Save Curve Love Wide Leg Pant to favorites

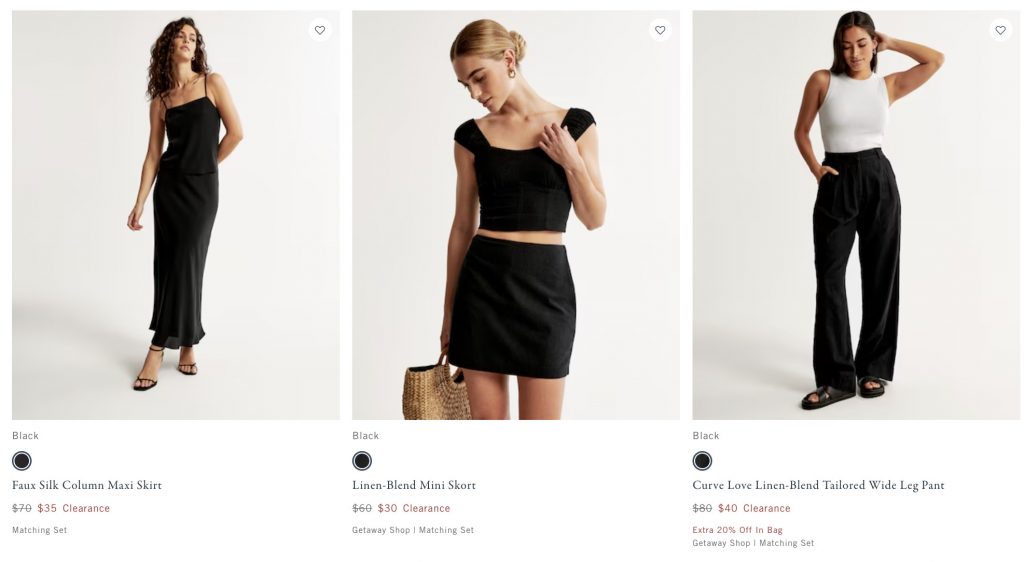[x=1000, y=30]
